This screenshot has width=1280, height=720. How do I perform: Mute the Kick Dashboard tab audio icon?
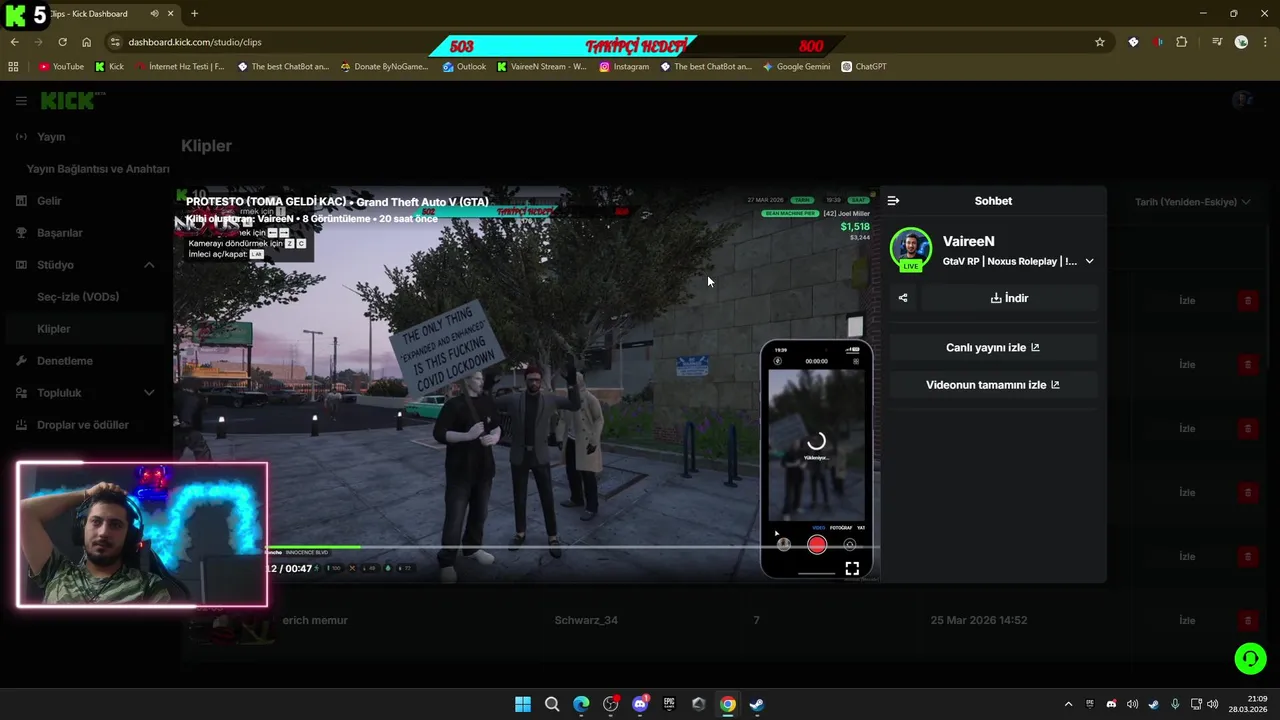pos(154,14)
